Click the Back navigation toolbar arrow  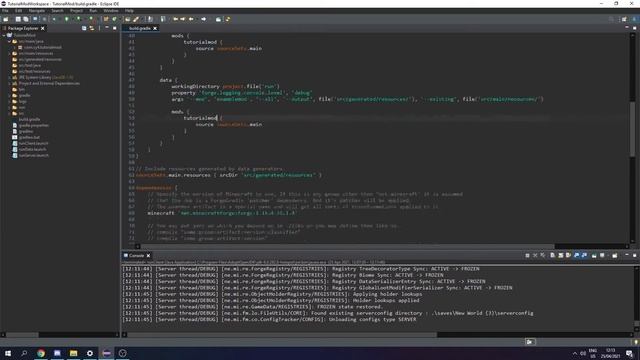[x=191, y=19]
